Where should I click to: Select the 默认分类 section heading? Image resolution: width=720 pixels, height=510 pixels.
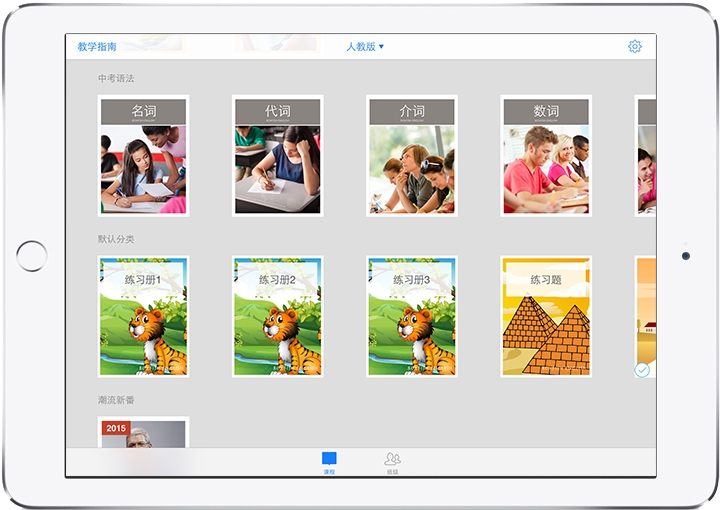116,239
